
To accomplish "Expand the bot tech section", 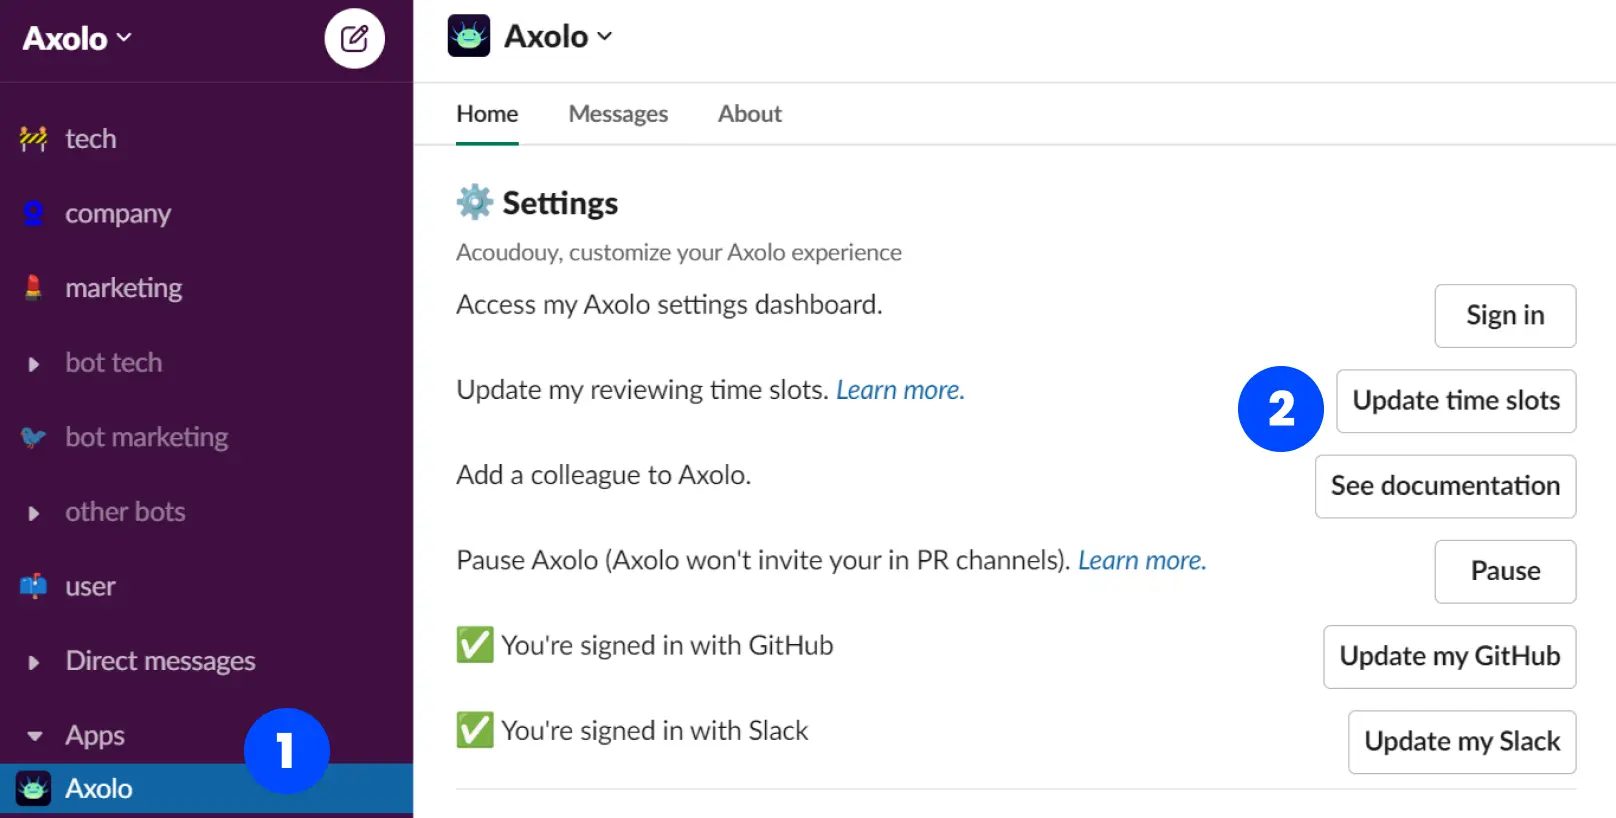I will 34,364.
